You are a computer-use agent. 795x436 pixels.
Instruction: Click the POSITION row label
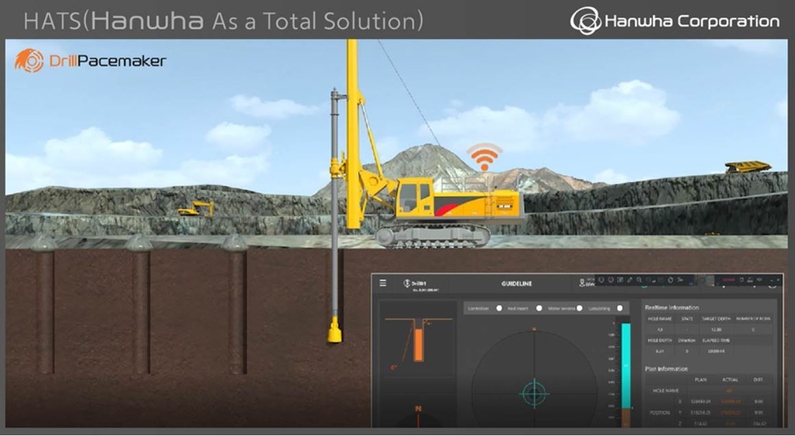pyautogui.click(x=659, y=413)
